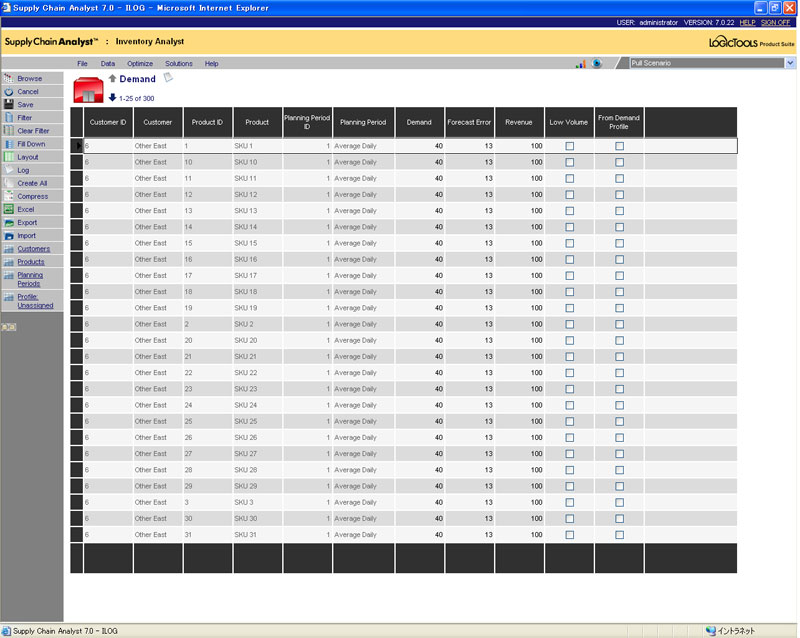Viewport: 800px width, 638px height.
Task: Click the Planning Period ID column header
Action: pyautogui.click(x=307, y=122)
